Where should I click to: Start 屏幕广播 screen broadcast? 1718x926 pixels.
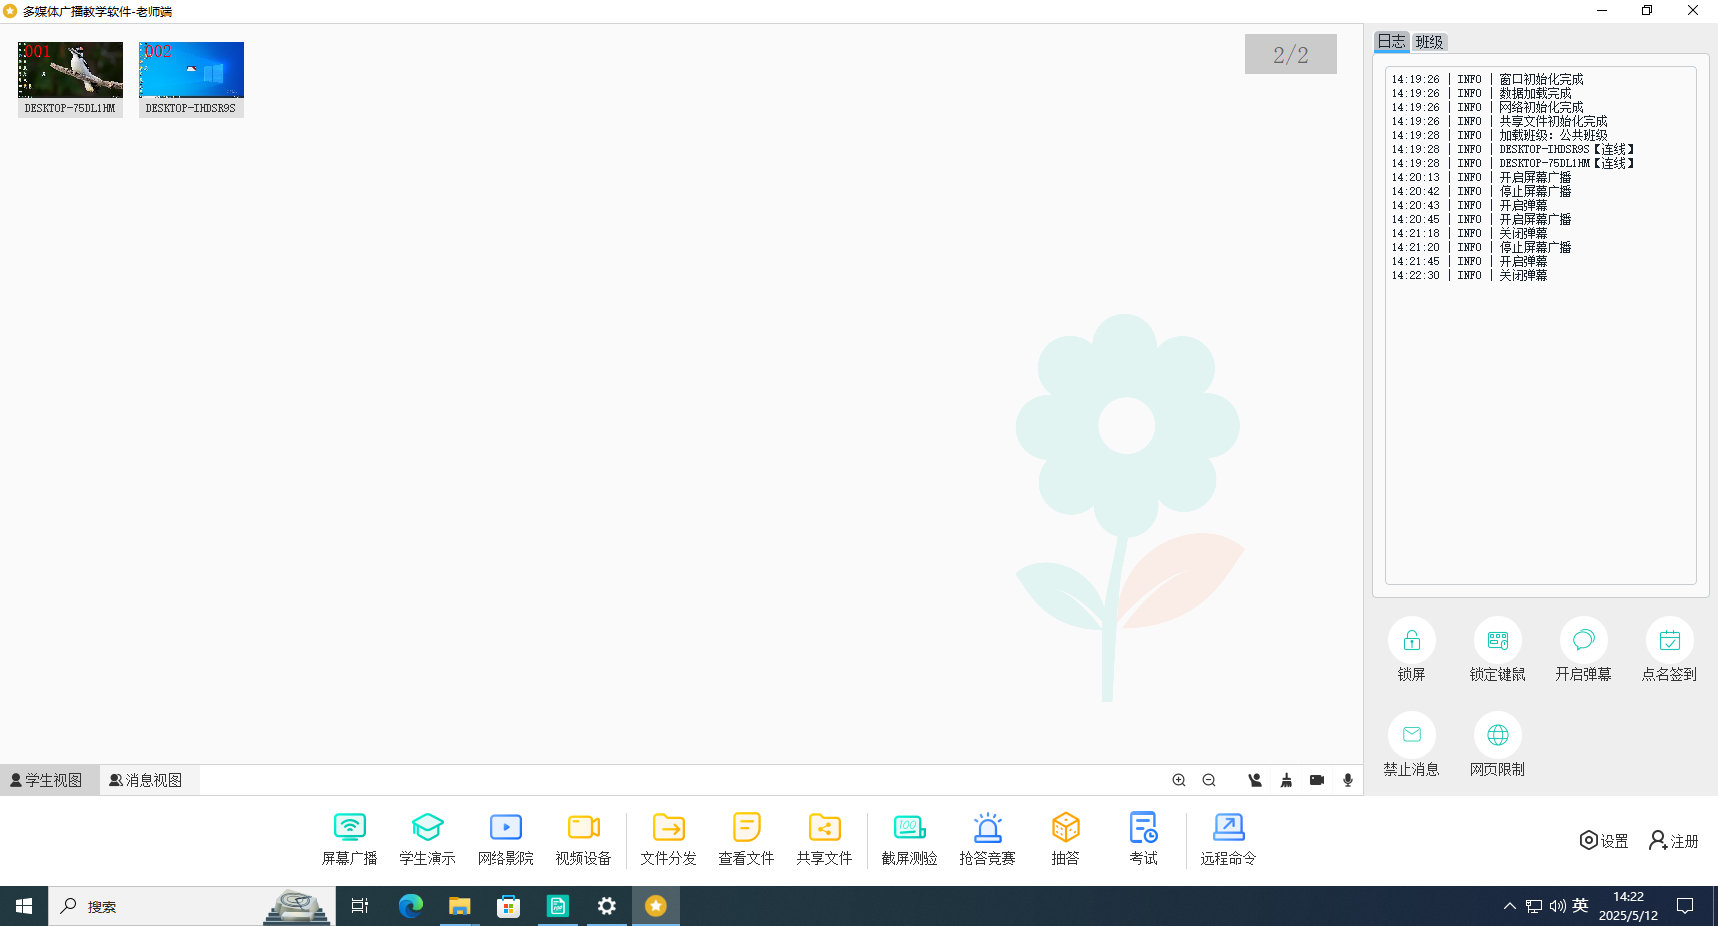349,839
